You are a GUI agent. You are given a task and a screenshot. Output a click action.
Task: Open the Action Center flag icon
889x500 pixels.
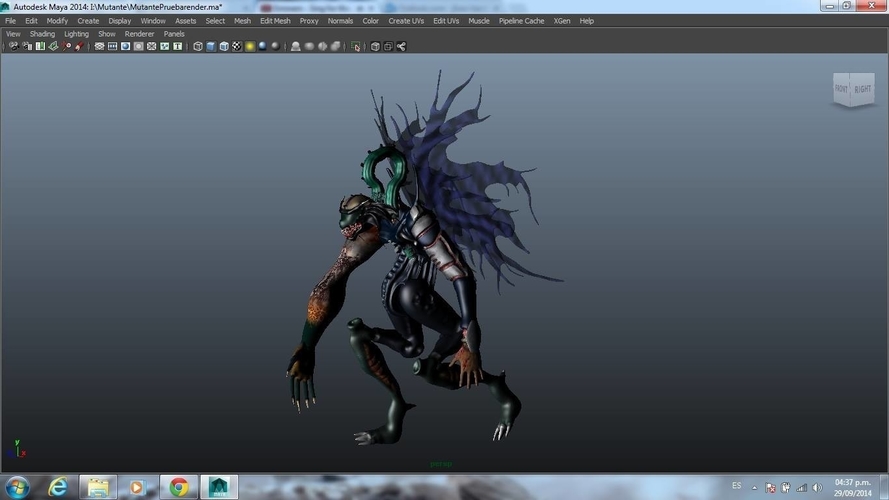(770, 488)
